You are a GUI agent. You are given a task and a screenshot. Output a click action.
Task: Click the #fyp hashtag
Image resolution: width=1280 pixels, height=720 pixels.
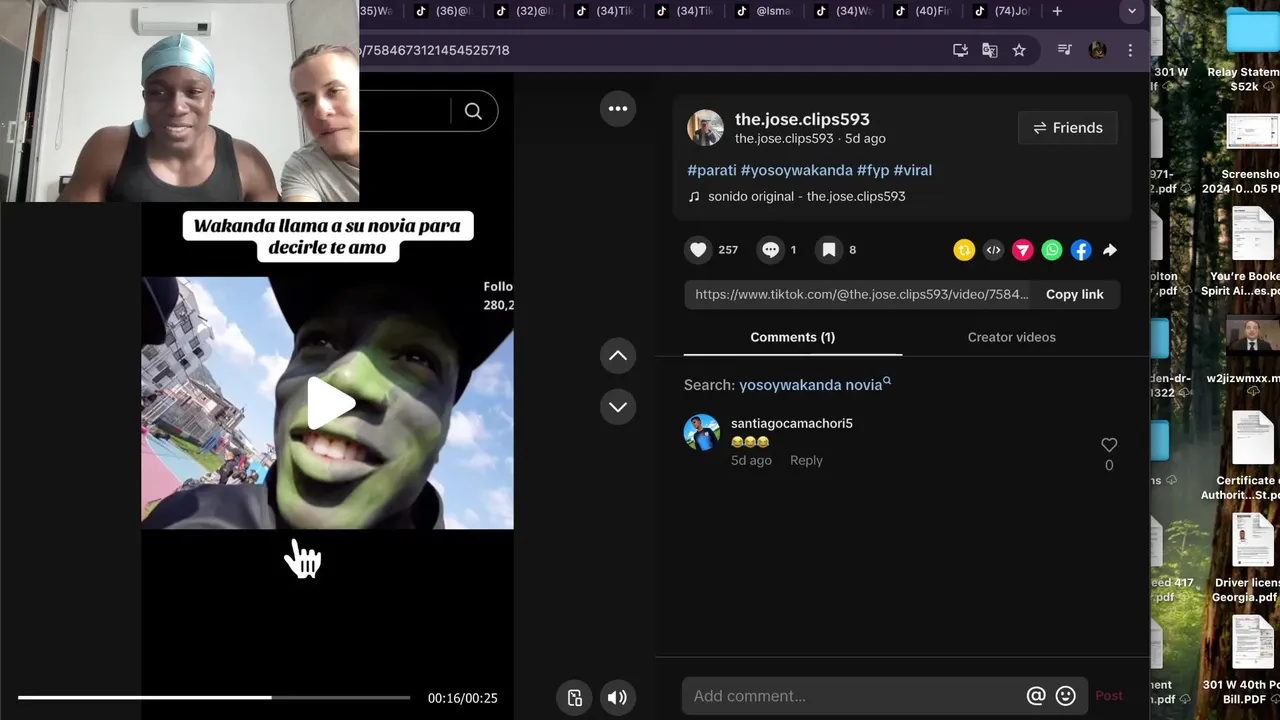(873, 170)
